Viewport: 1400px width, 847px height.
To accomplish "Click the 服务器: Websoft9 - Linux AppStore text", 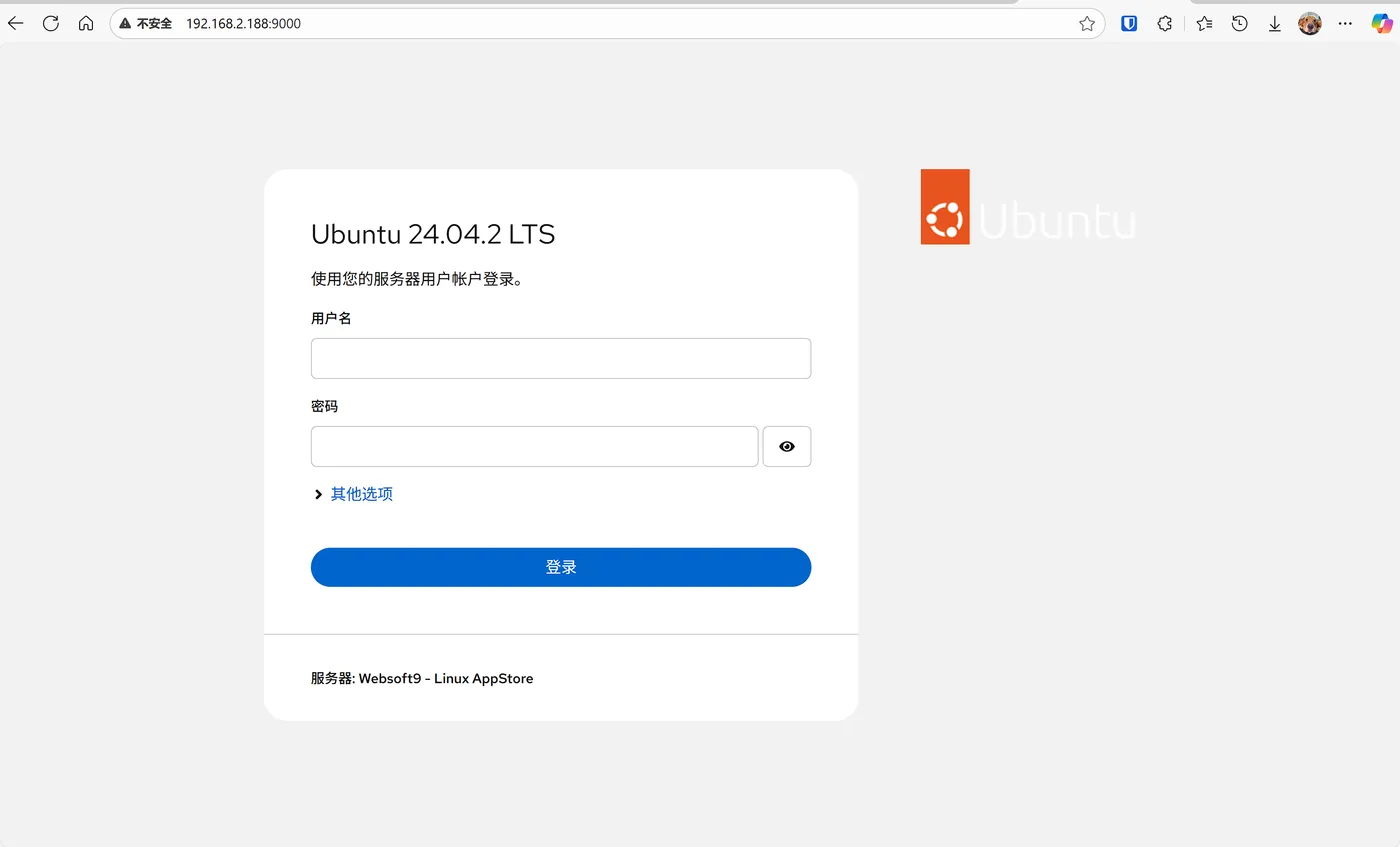I will (x=422, y=678).
